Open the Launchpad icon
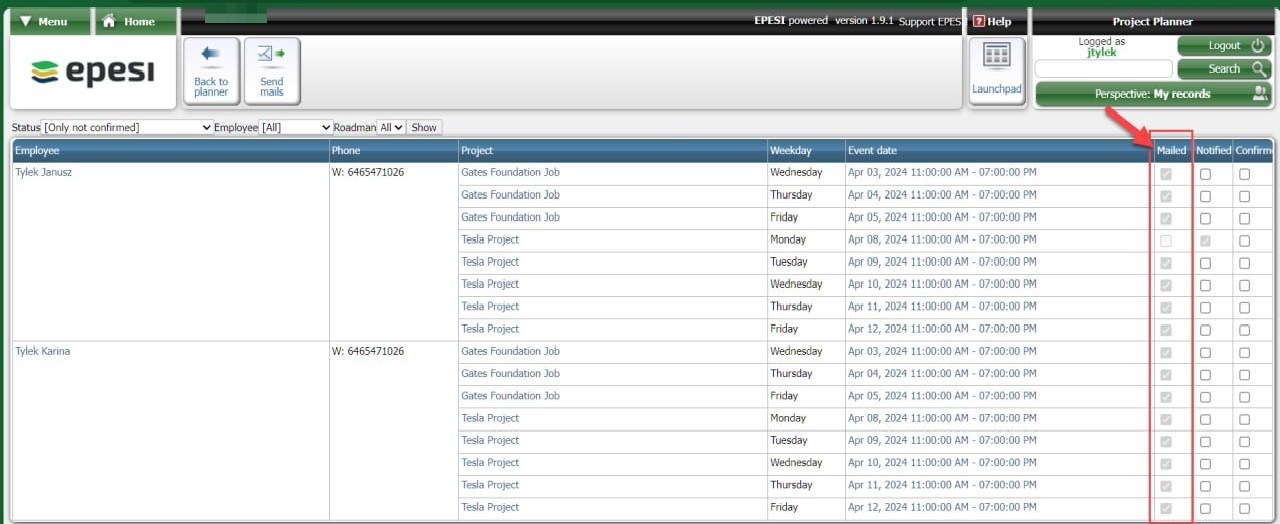The width and height of the screenshot is (1280, 524). pyautogui.click(x=996, y=70)
